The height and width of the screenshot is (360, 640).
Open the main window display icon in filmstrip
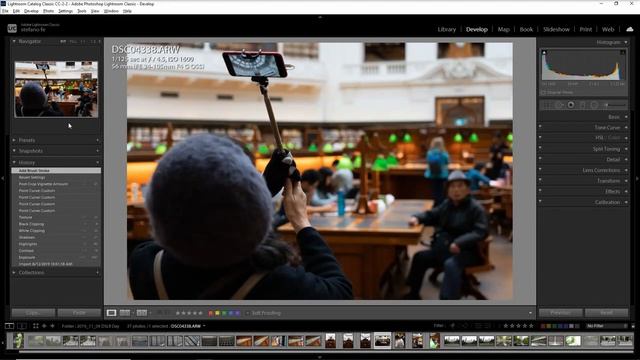tap(9, 326)
